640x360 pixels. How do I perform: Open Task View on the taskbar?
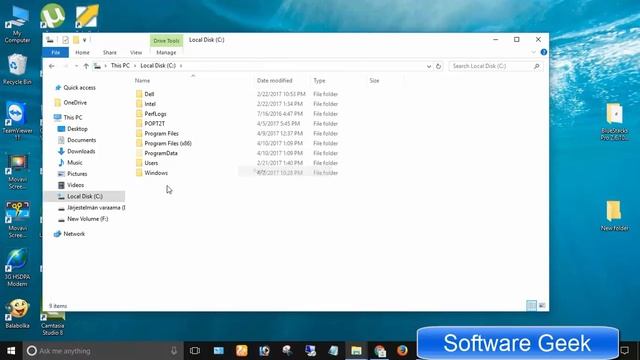pyautogui.click(x=195, y=351)
